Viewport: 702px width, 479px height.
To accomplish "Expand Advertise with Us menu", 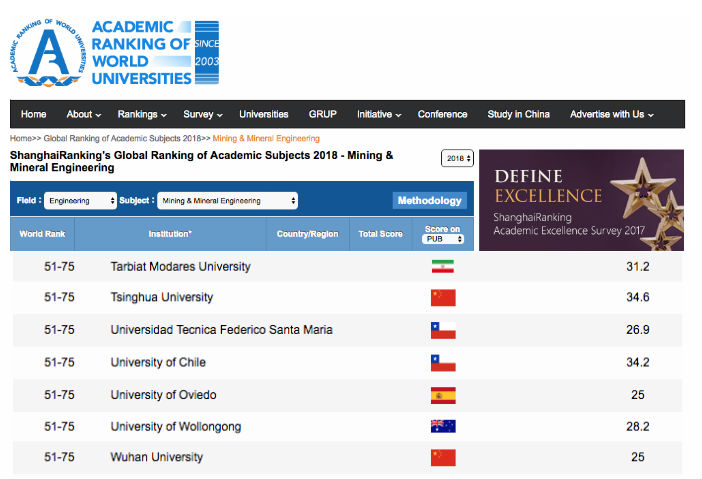I will [x=612, y=114].
